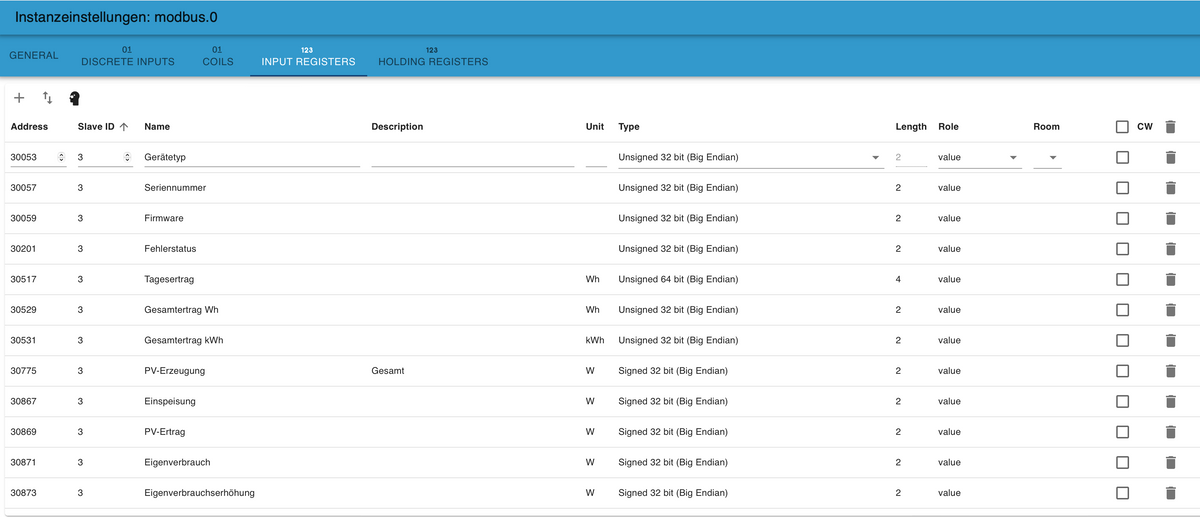1200x517 pixels.
Task: Open Role dropdown showing value
Action: point(980,157)
